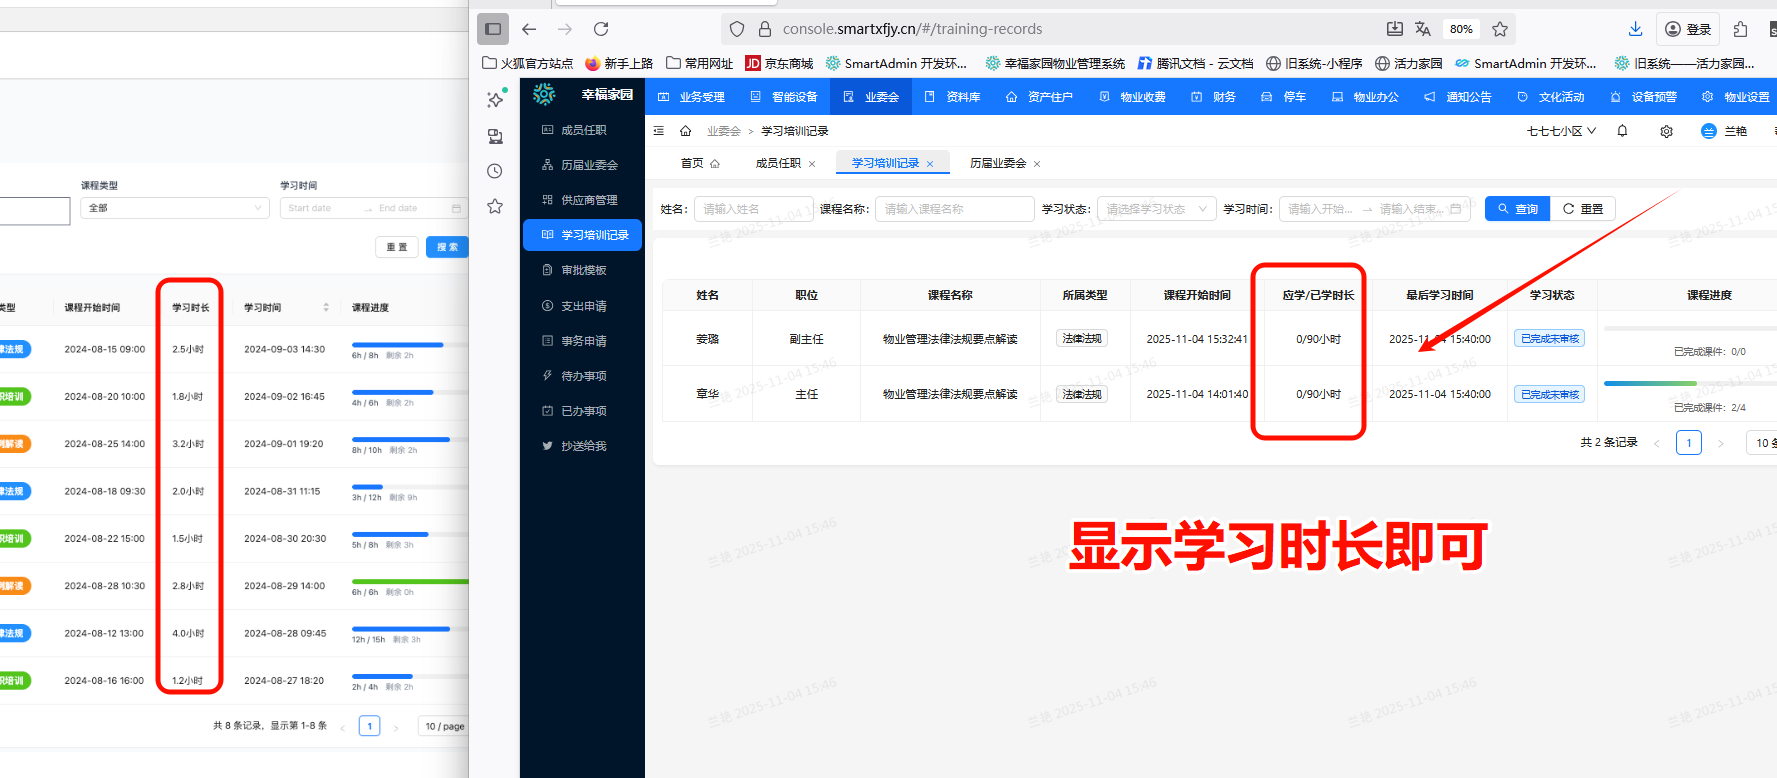The height and width of the screenshot is (778, 1777).
Task: Open the 业务受理 top menu
Action: 691,97
